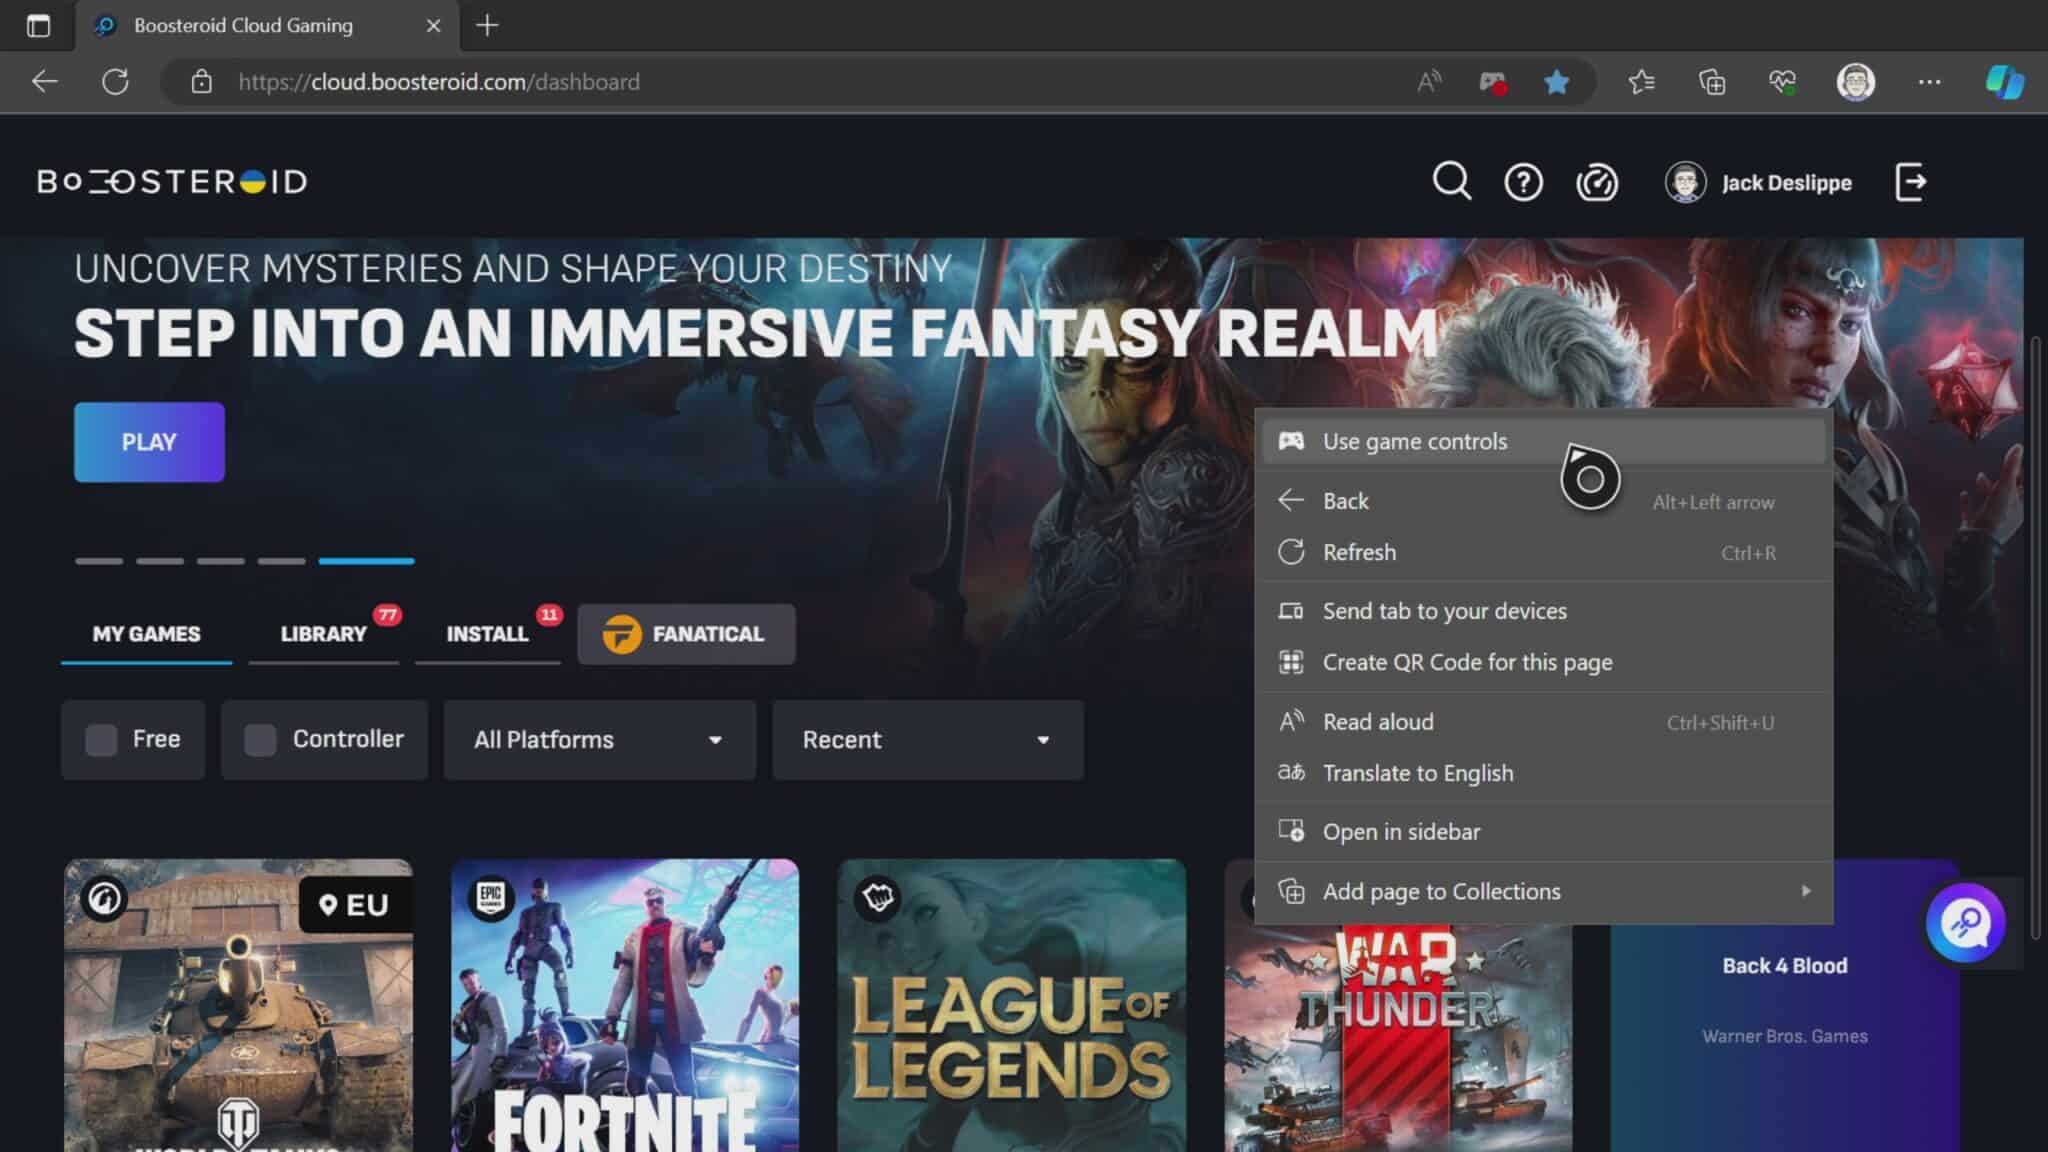Open the FANATICAL store section

(x=686, y=633)
